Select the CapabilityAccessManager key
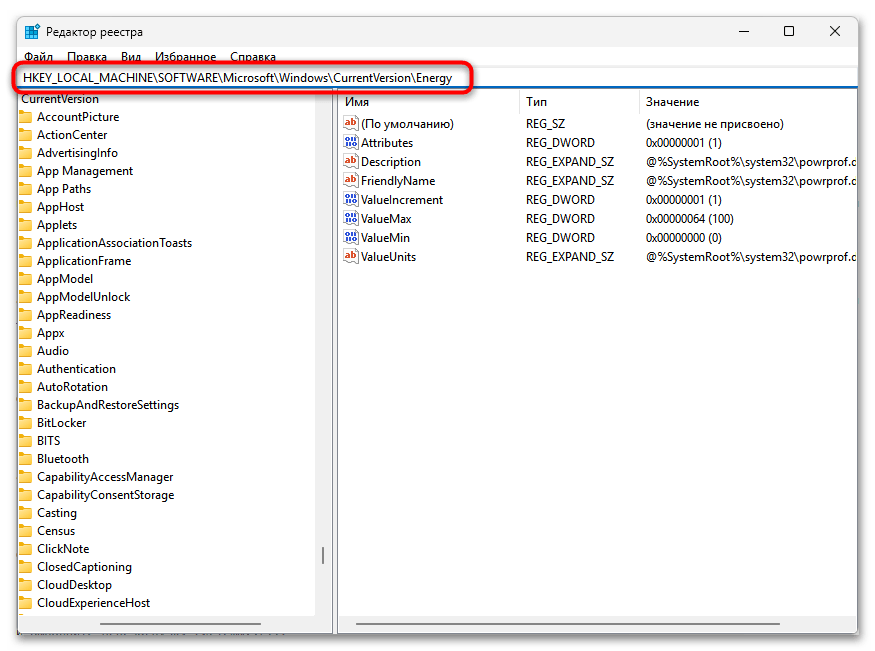Screen dimensions: 875x651 pos(105,477)
